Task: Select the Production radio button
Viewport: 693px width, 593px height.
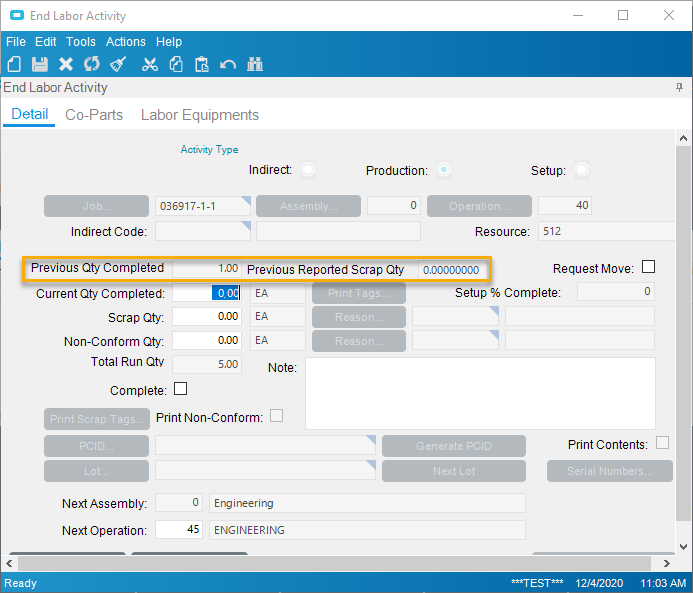Action: 444,170
